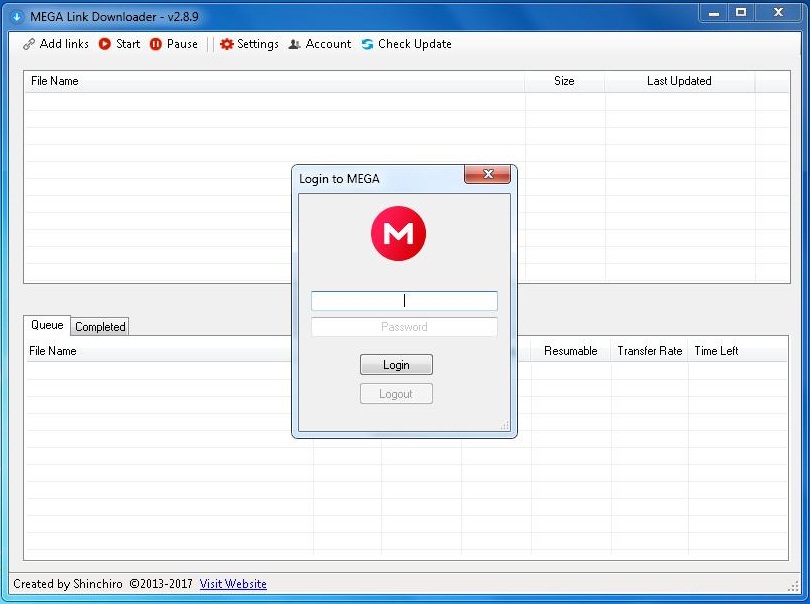
Task: Focus the email input field
Action: [x=404, y=301]
